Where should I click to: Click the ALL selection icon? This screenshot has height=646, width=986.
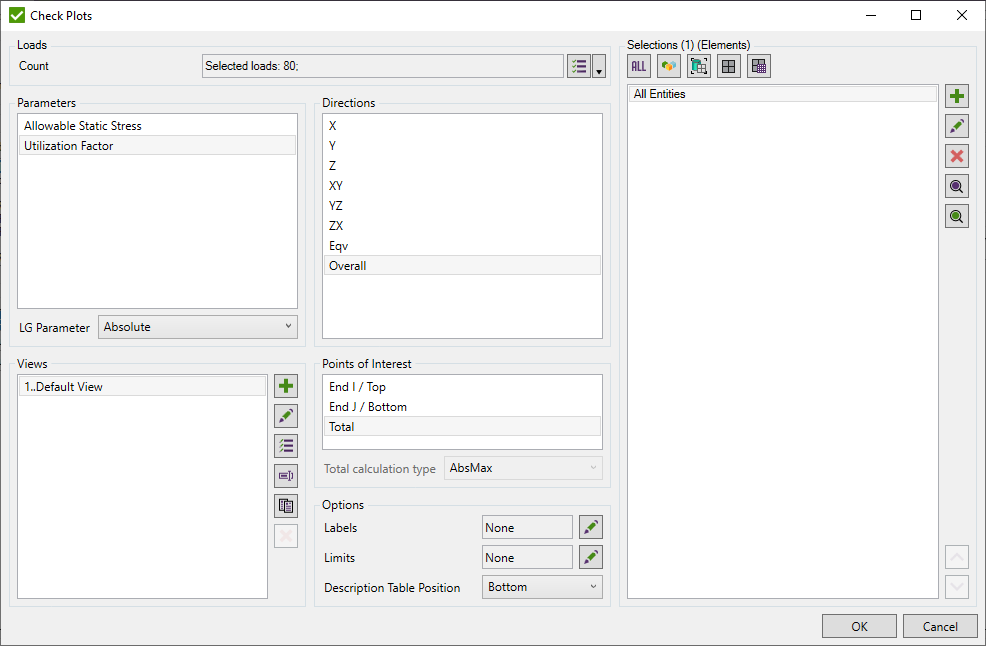coord(639,66)
